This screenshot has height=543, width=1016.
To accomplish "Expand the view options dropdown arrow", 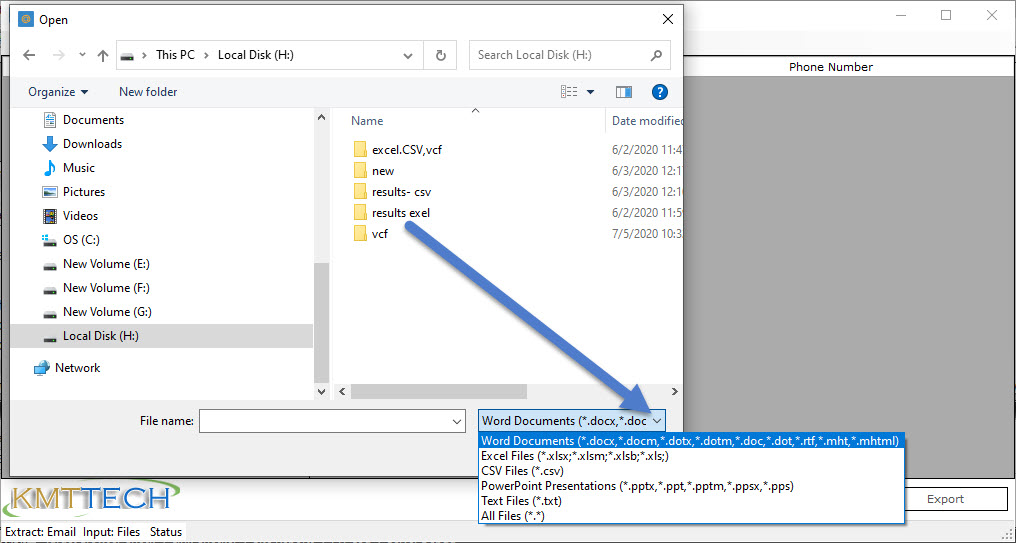I will click(x=591, y=92).
